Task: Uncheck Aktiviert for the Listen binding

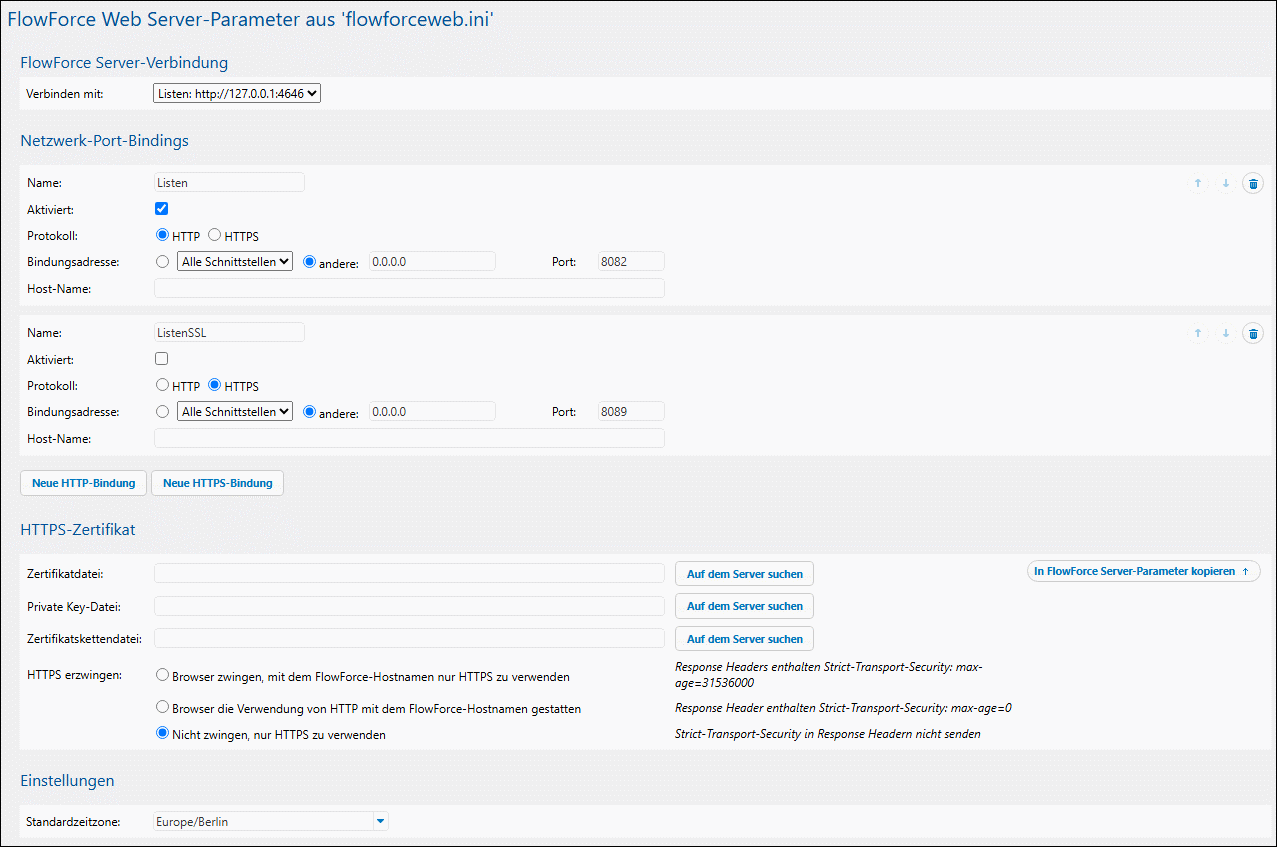Action: (x=162, y=209)
